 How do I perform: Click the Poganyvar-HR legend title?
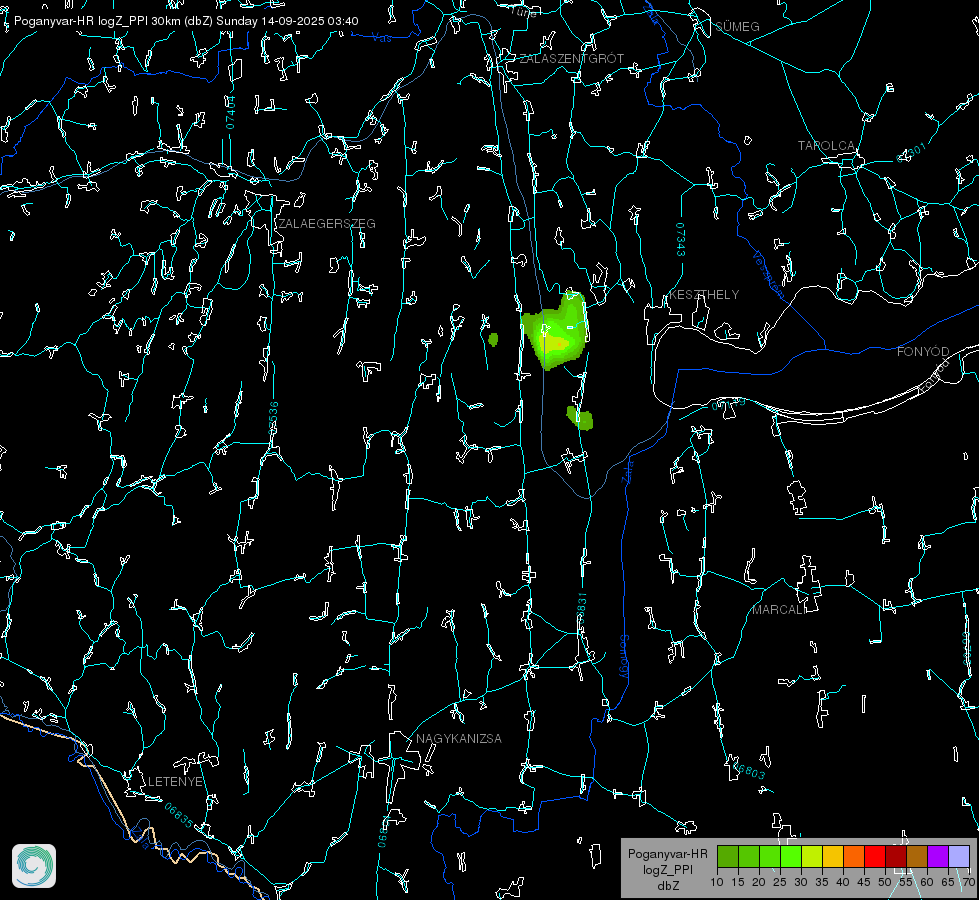click(x=667, y=854)
